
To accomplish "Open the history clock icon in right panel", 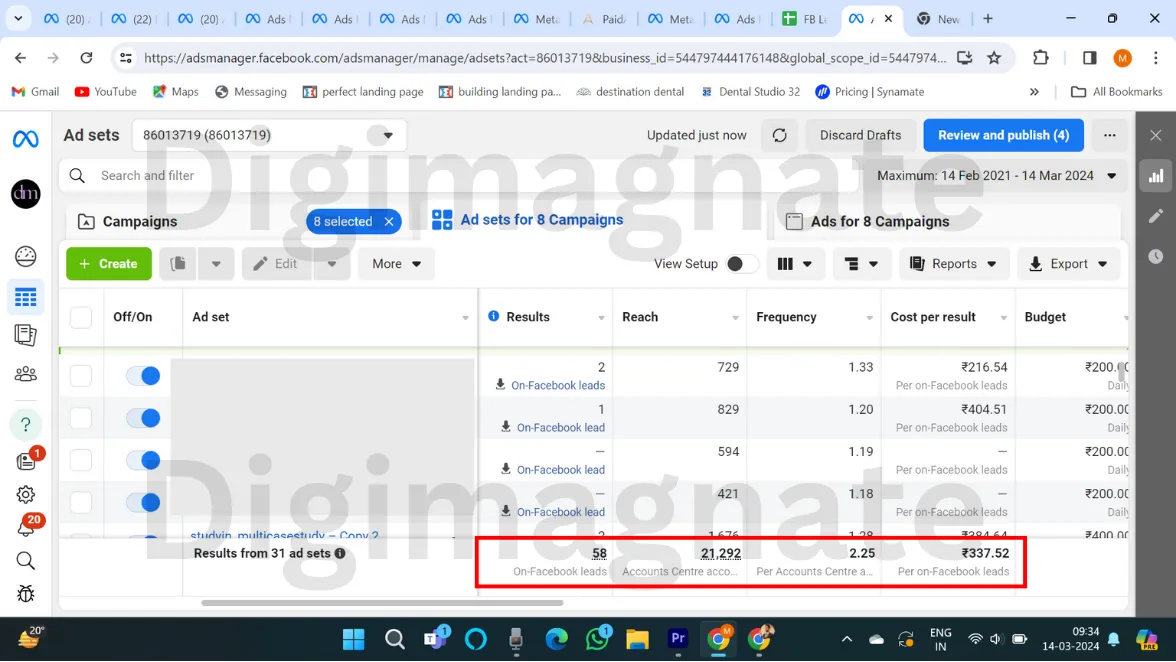I will (1156, 256).
